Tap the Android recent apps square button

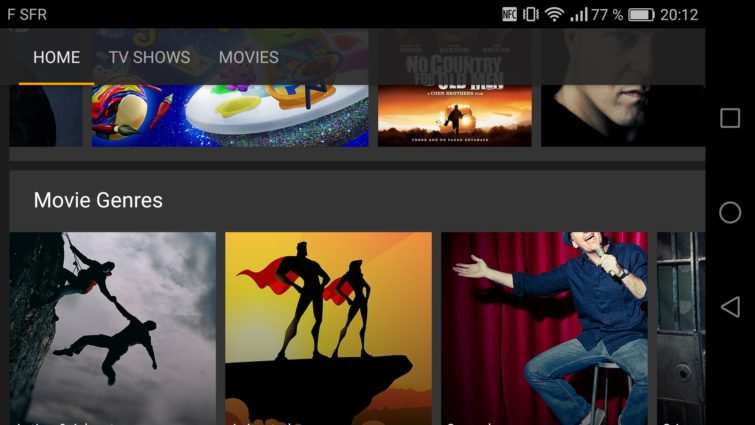pyautogui.click(x=730, y=117)
